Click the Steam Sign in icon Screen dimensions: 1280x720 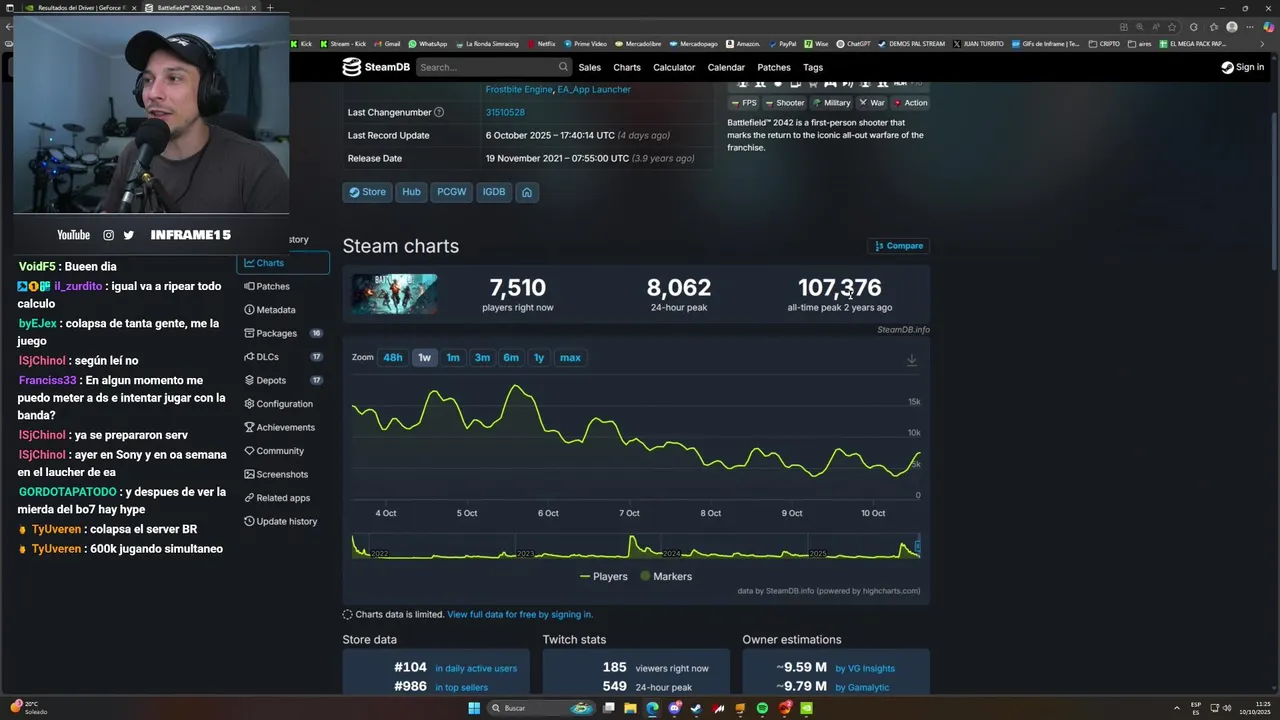(1227, 67)
